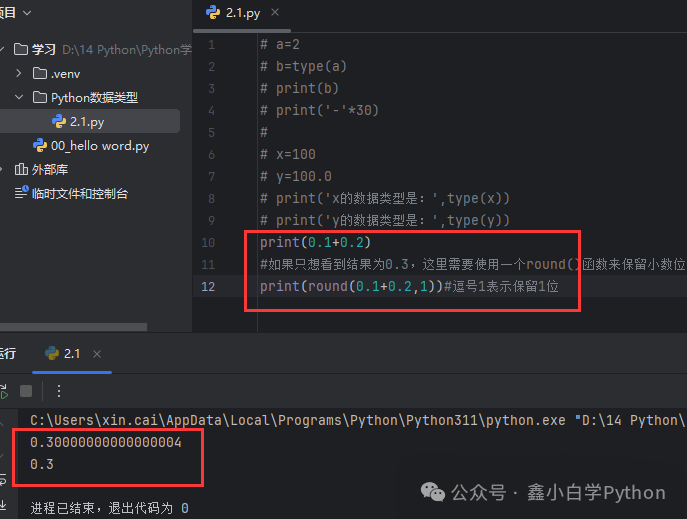Click scroll to end icon in console sidebar
Screen dimensions: 687x519
pos(4,504)
